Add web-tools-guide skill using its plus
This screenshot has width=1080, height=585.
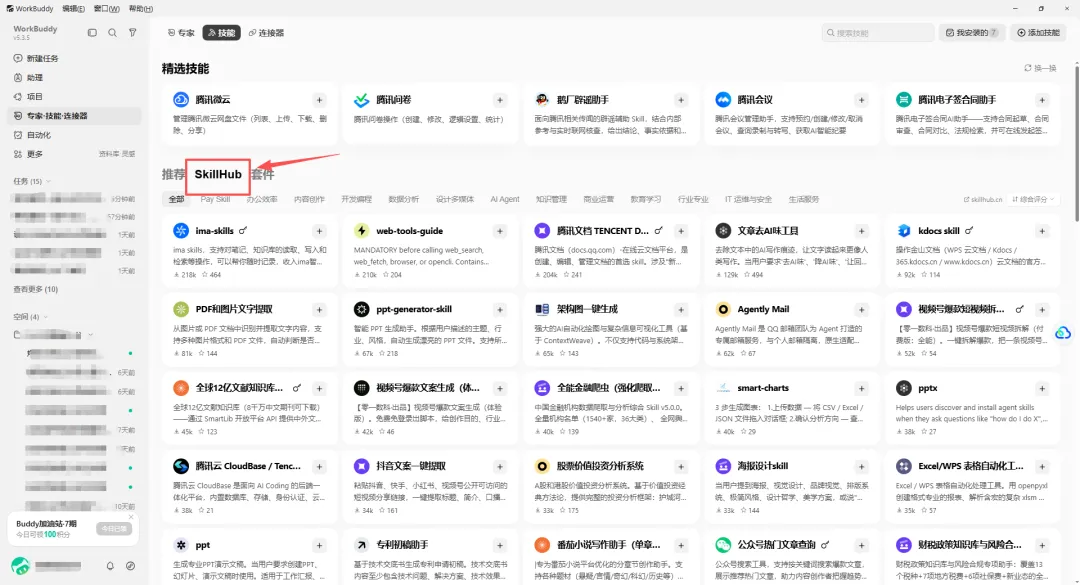pyautogui.click(x=500, y=231)
